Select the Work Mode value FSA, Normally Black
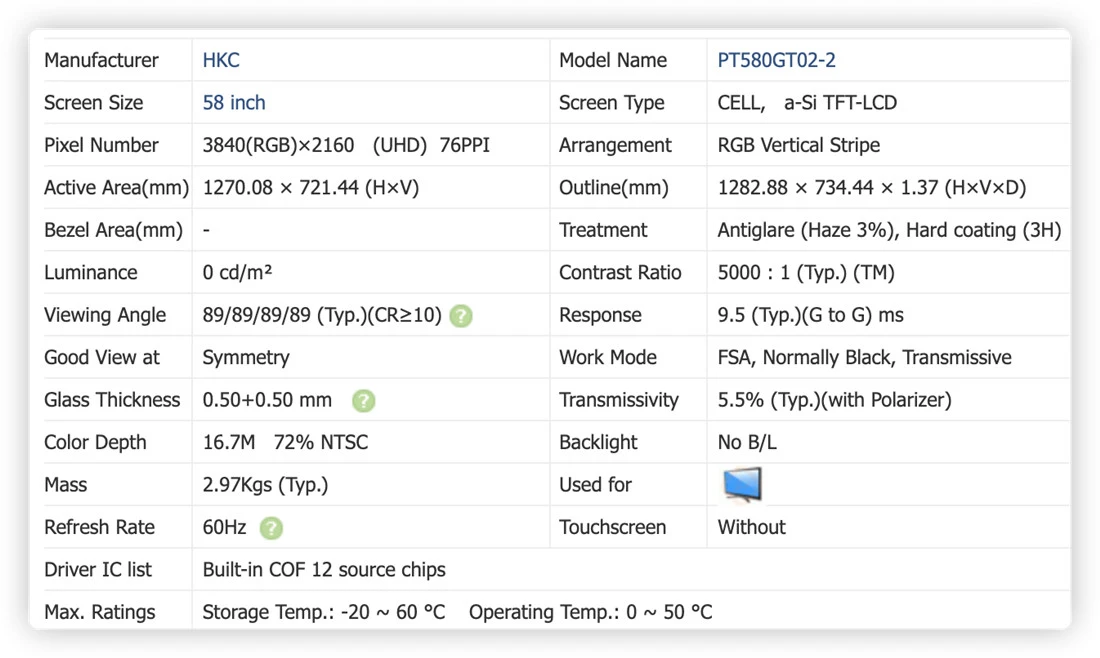This screenshot has height=658, width=1100. [804, 358]
